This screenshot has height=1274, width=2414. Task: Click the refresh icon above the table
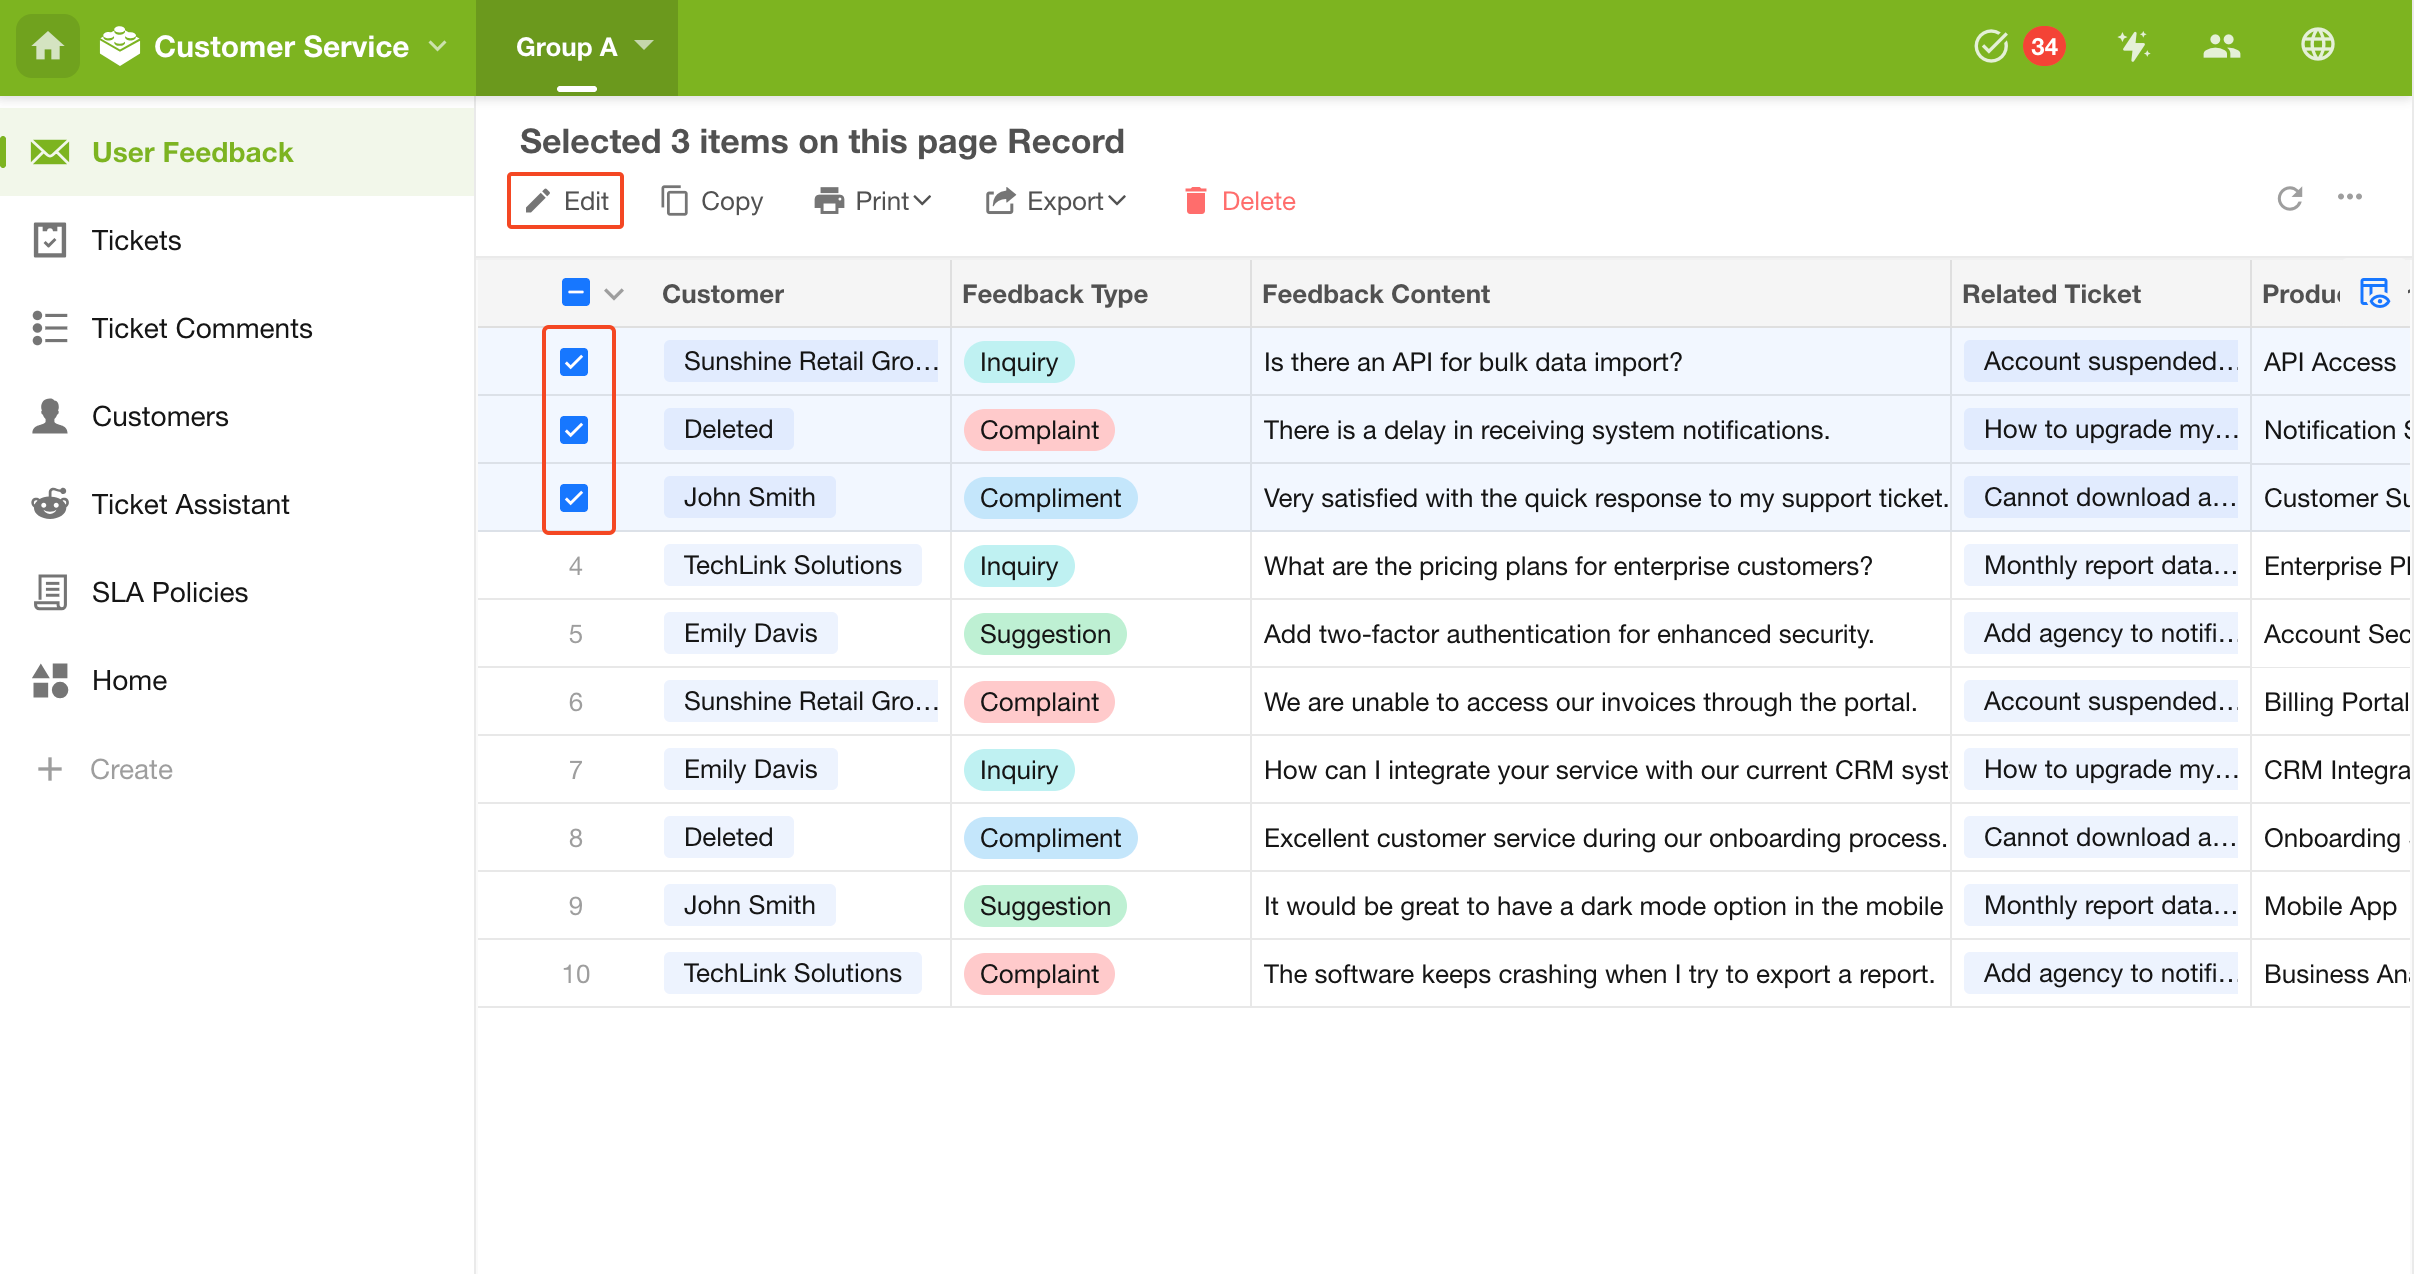pyautogui.click(x=2290, y=198)
